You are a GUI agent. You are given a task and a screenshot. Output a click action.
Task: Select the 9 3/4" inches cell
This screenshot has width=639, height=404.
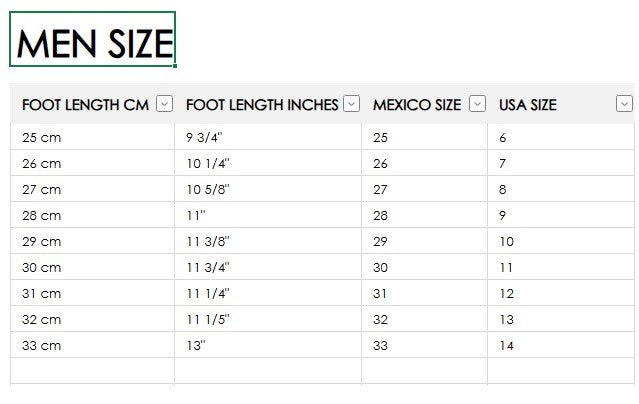pyautogui.click(x=267, y=137)
